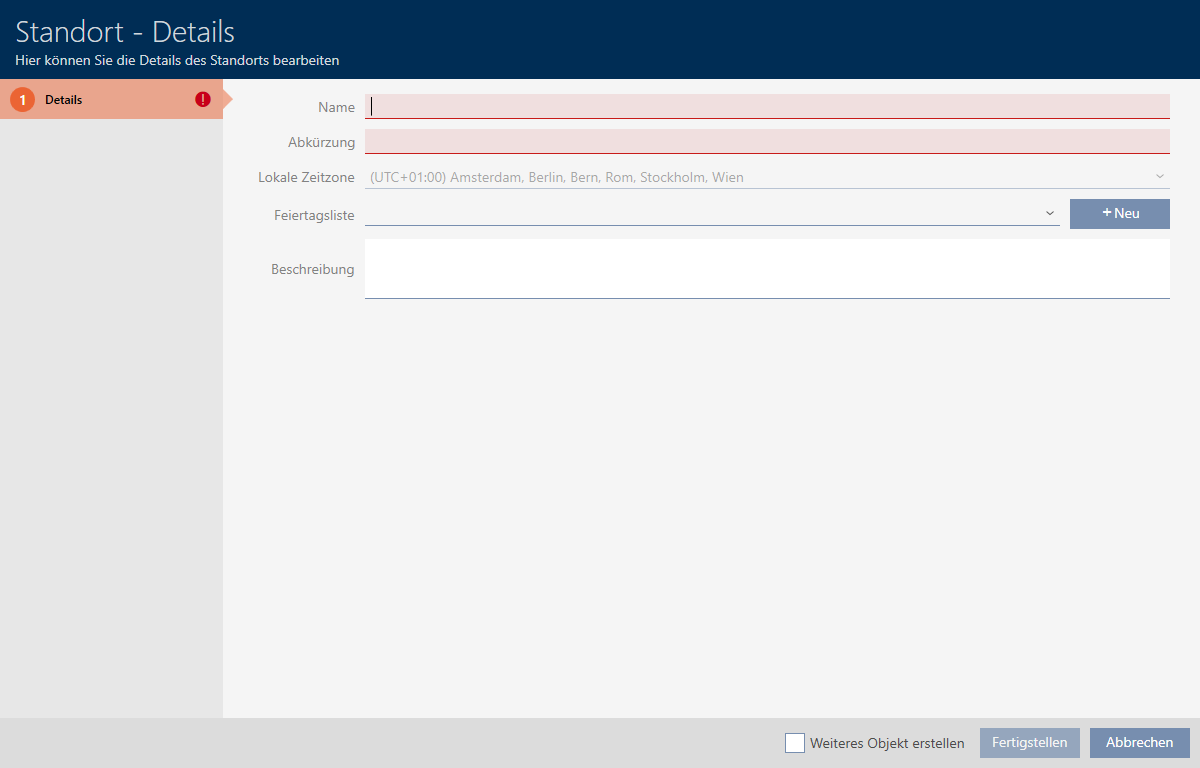Click the 'Weiteres Objekt erstellen' label text

tap(887, 743)
